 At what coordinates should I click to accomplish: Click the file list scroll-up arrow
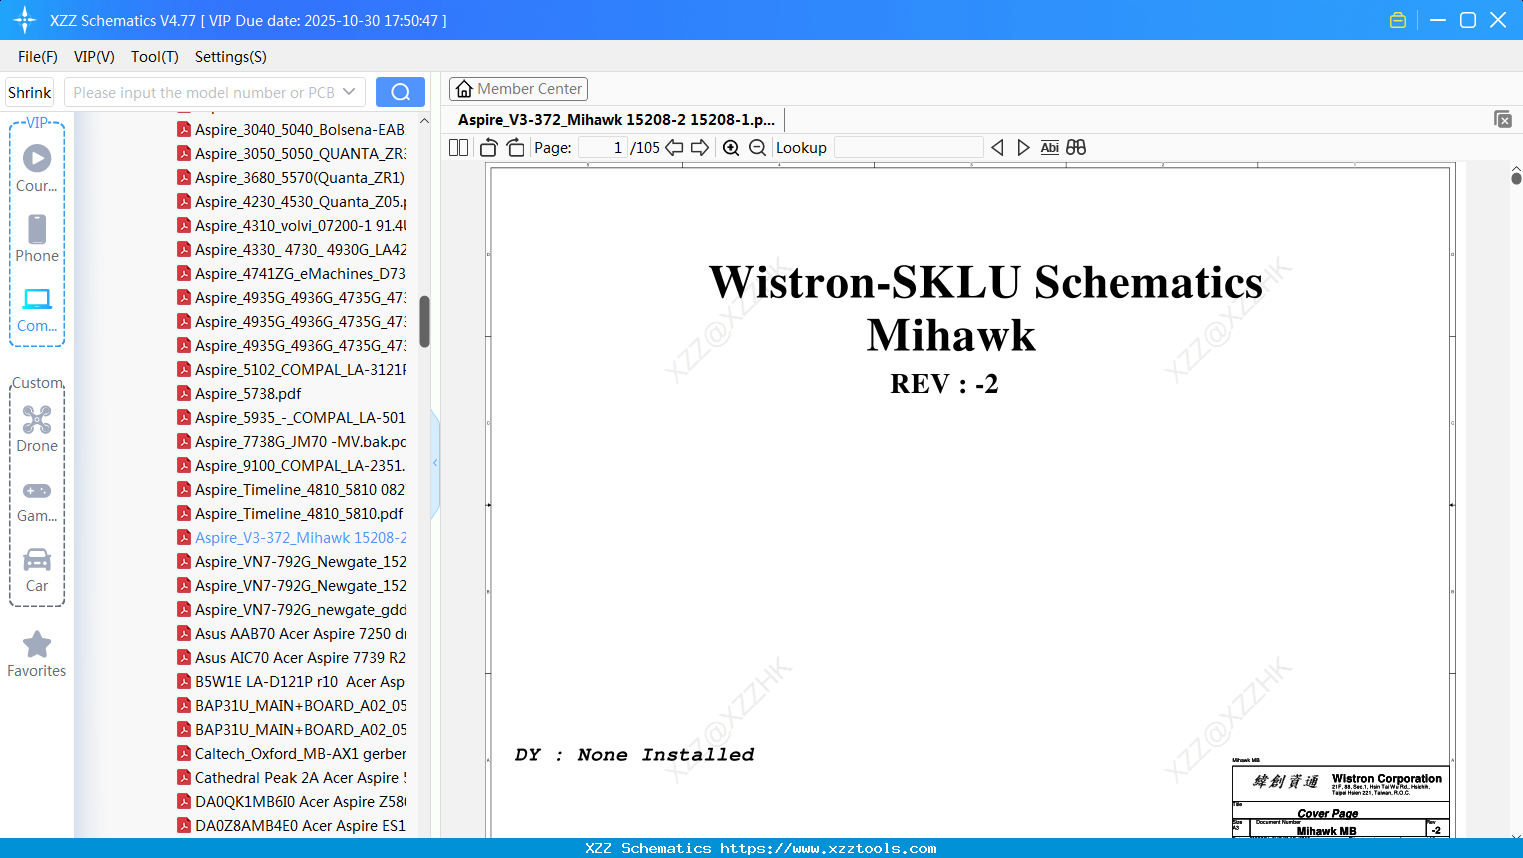point(424,121)
